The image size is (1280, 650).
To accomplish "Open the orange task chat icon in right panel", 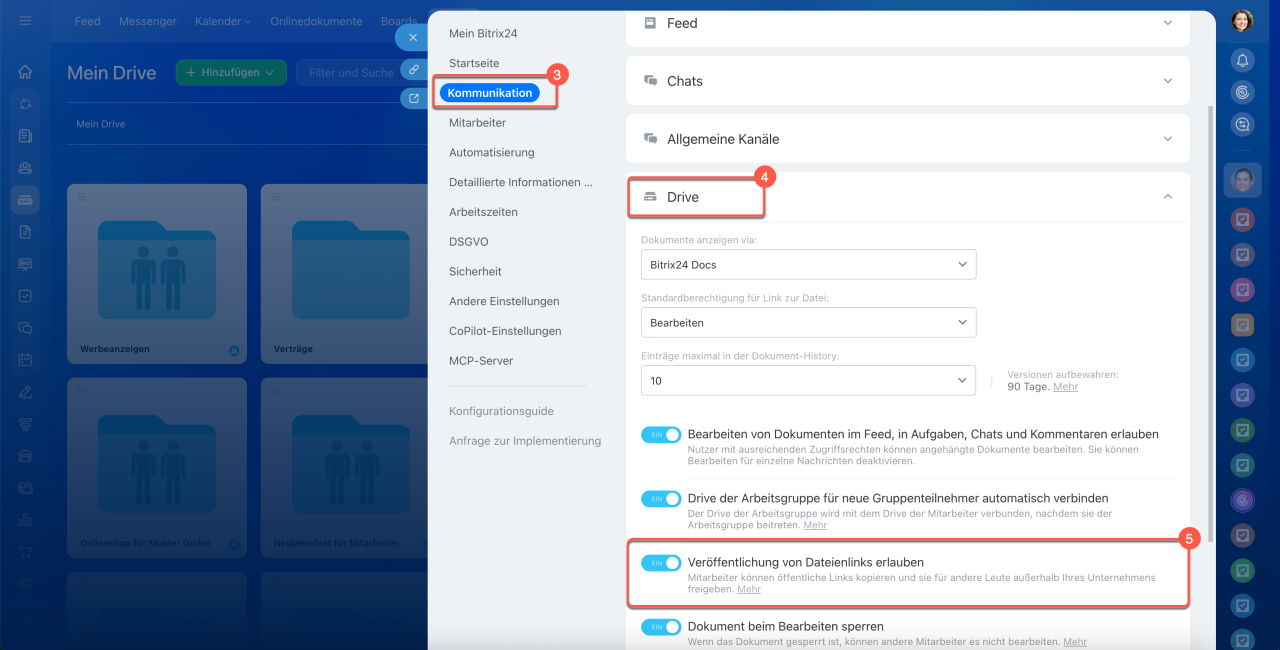I will pyautogui.click(x=1242, y=324).
